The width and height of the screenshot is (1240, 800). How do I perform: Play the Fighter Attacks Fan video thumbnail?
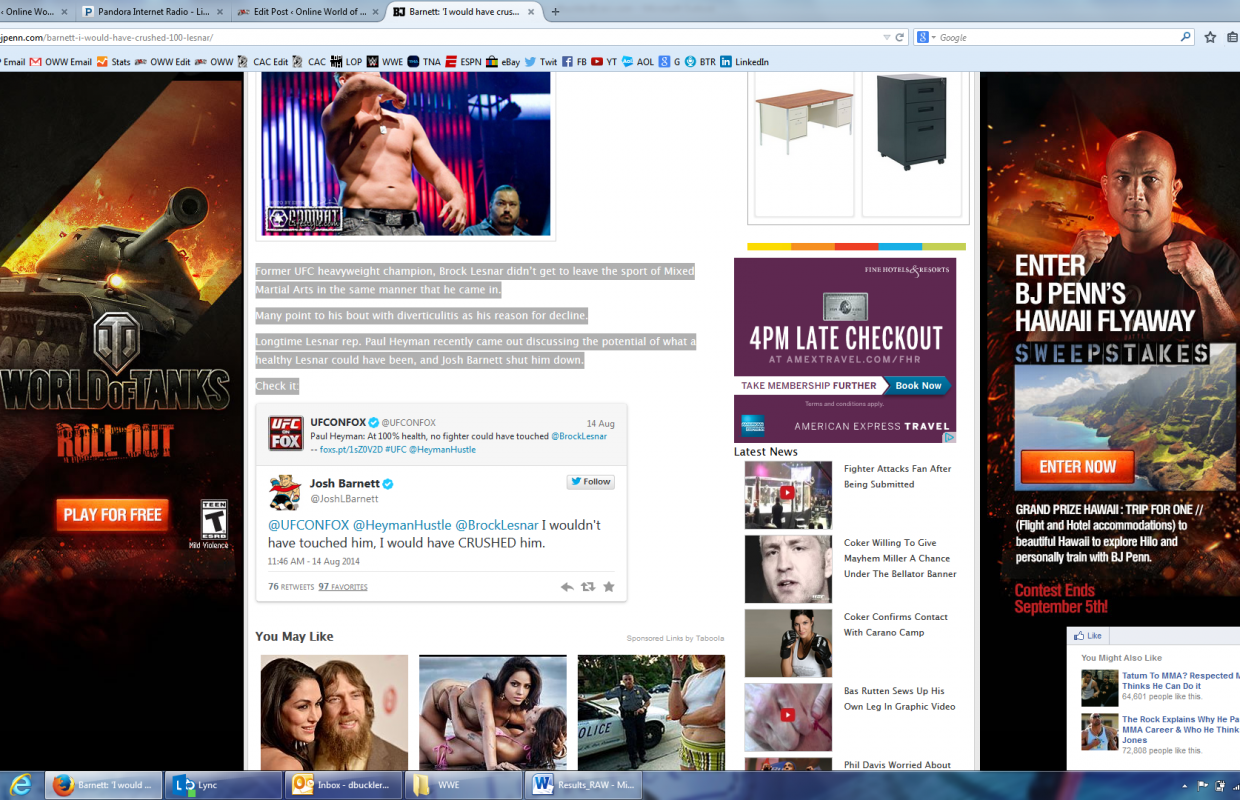tap(787, 493)
